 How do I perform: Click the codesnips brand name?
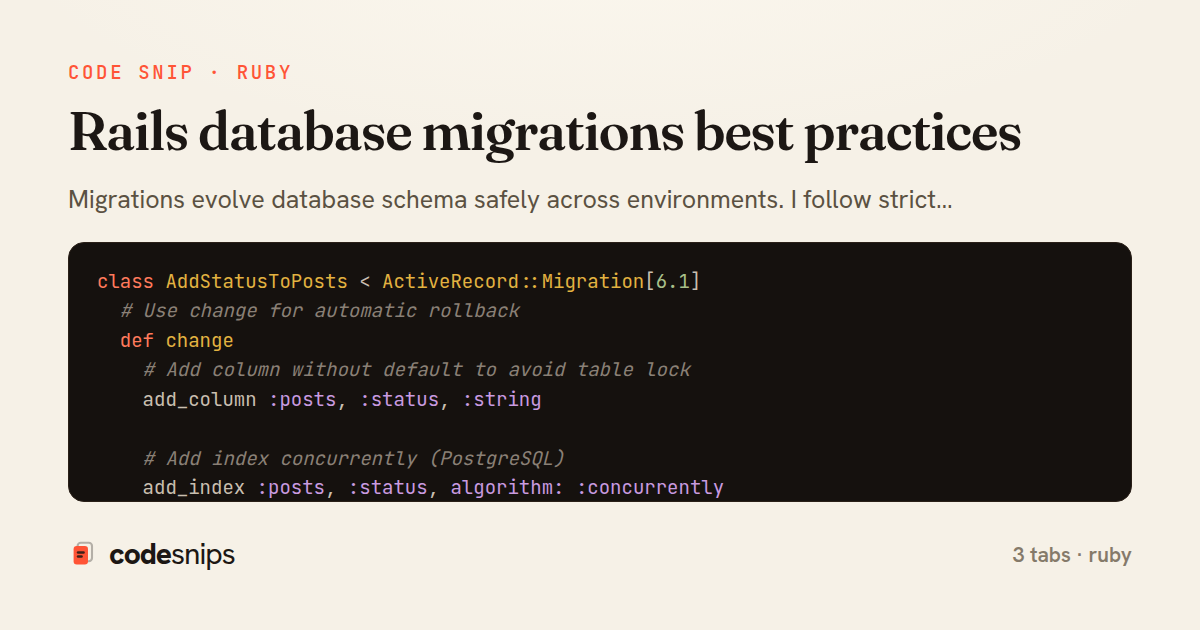tap(172, 555)
